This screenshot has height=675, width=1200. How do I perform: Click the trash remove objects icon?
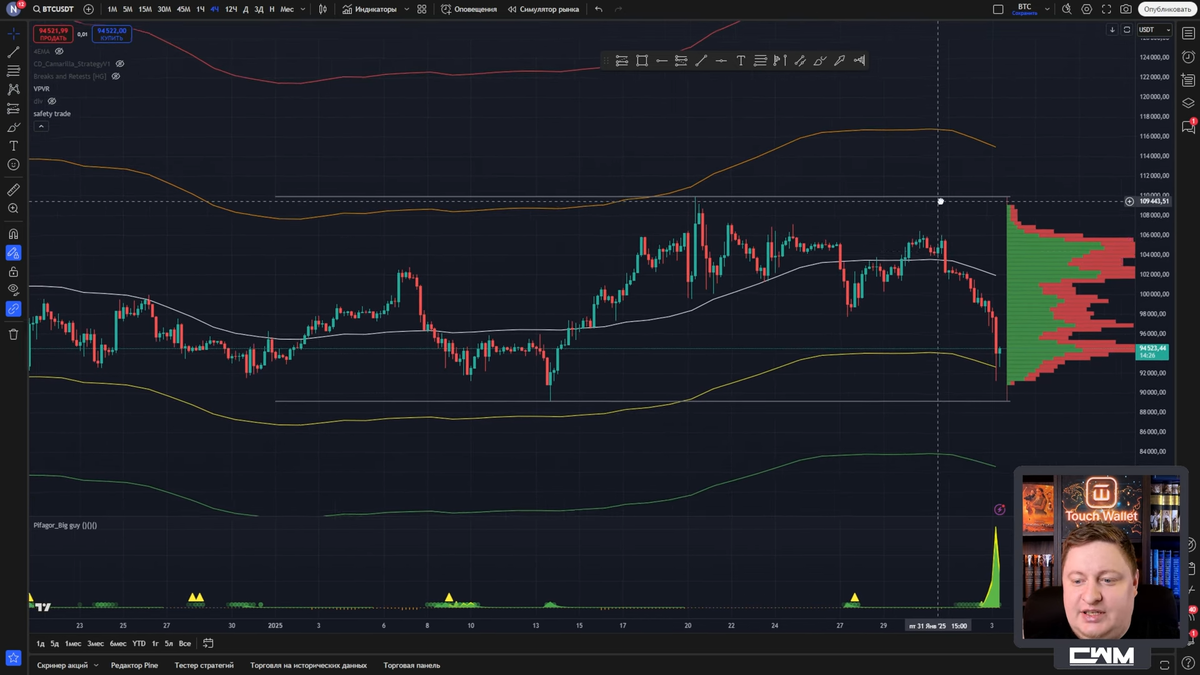(14, 334)
